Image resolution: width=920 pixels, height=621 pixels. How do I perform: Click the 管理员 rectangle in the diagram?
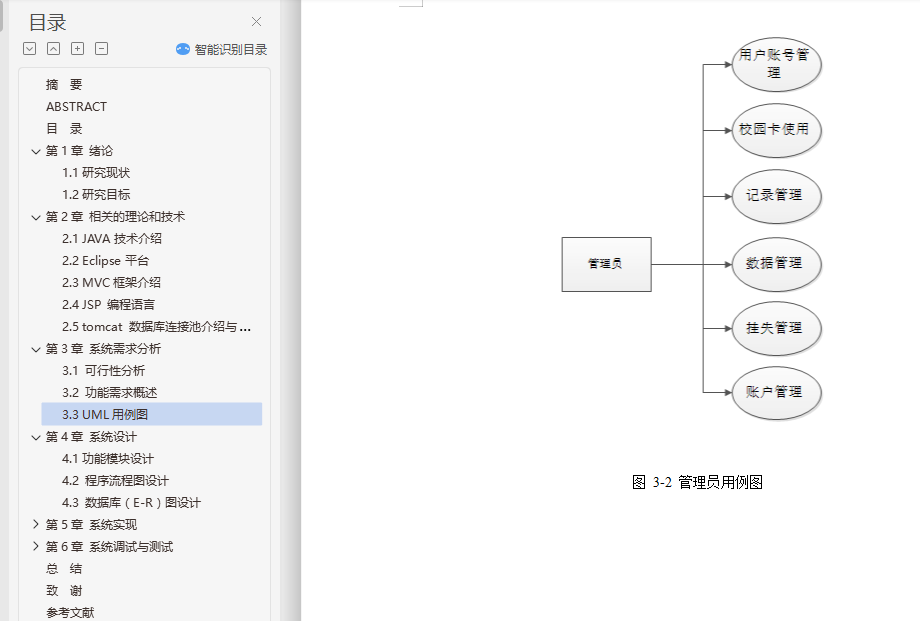click(x=606, y=264)
